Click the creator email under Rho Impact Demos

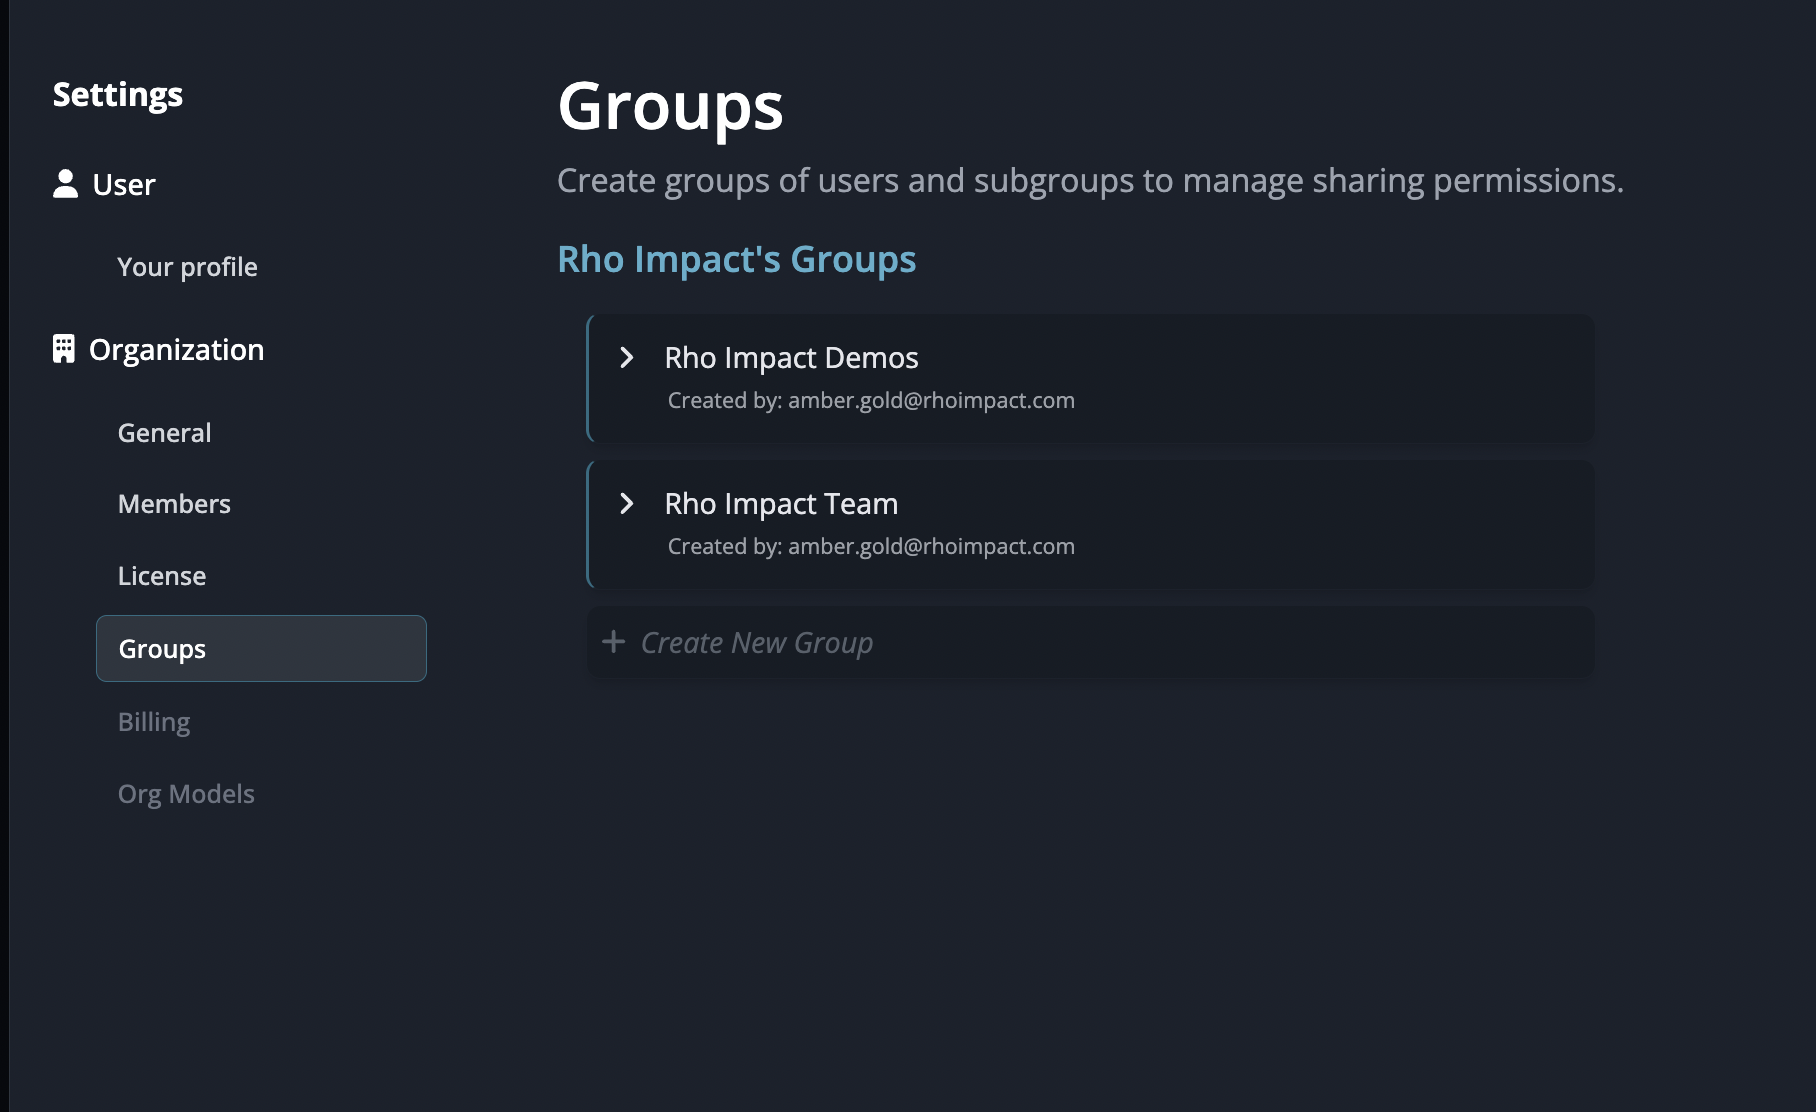click(930, 401)
